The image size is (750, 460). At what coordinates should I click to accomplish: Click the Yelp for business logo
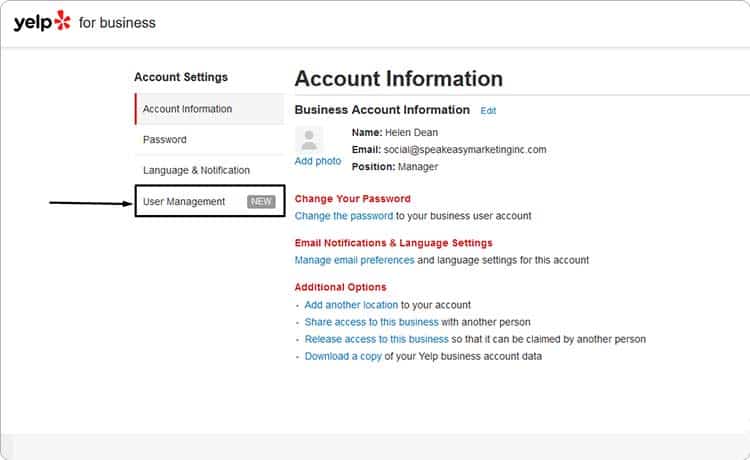point(85,22)
